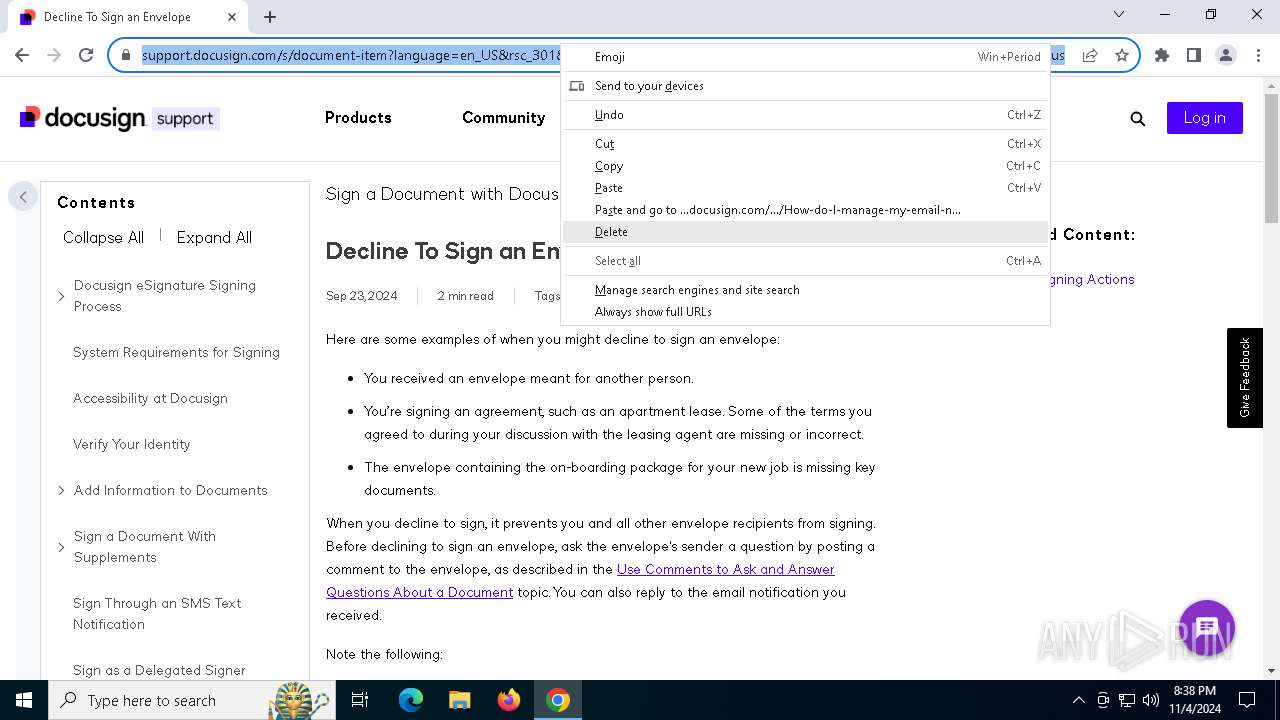
Task: Choose Send to your devices
Action: tap(805, 86)
